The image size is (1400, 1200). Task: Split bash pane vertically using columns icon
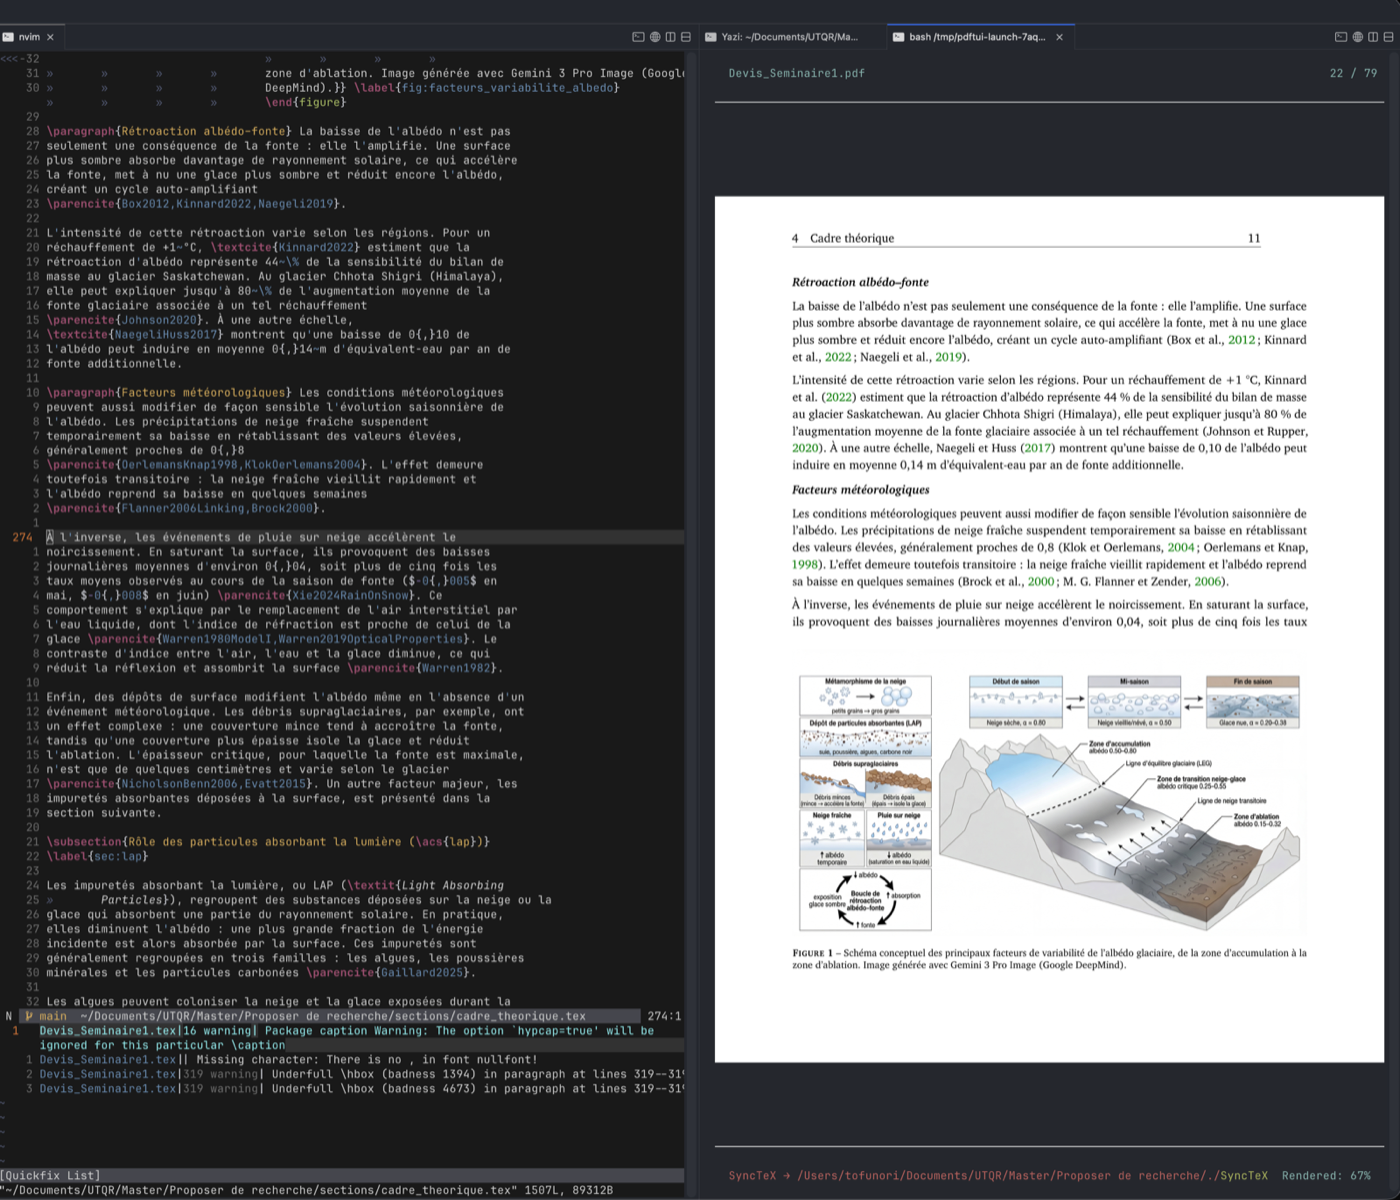click(1373, 37)
